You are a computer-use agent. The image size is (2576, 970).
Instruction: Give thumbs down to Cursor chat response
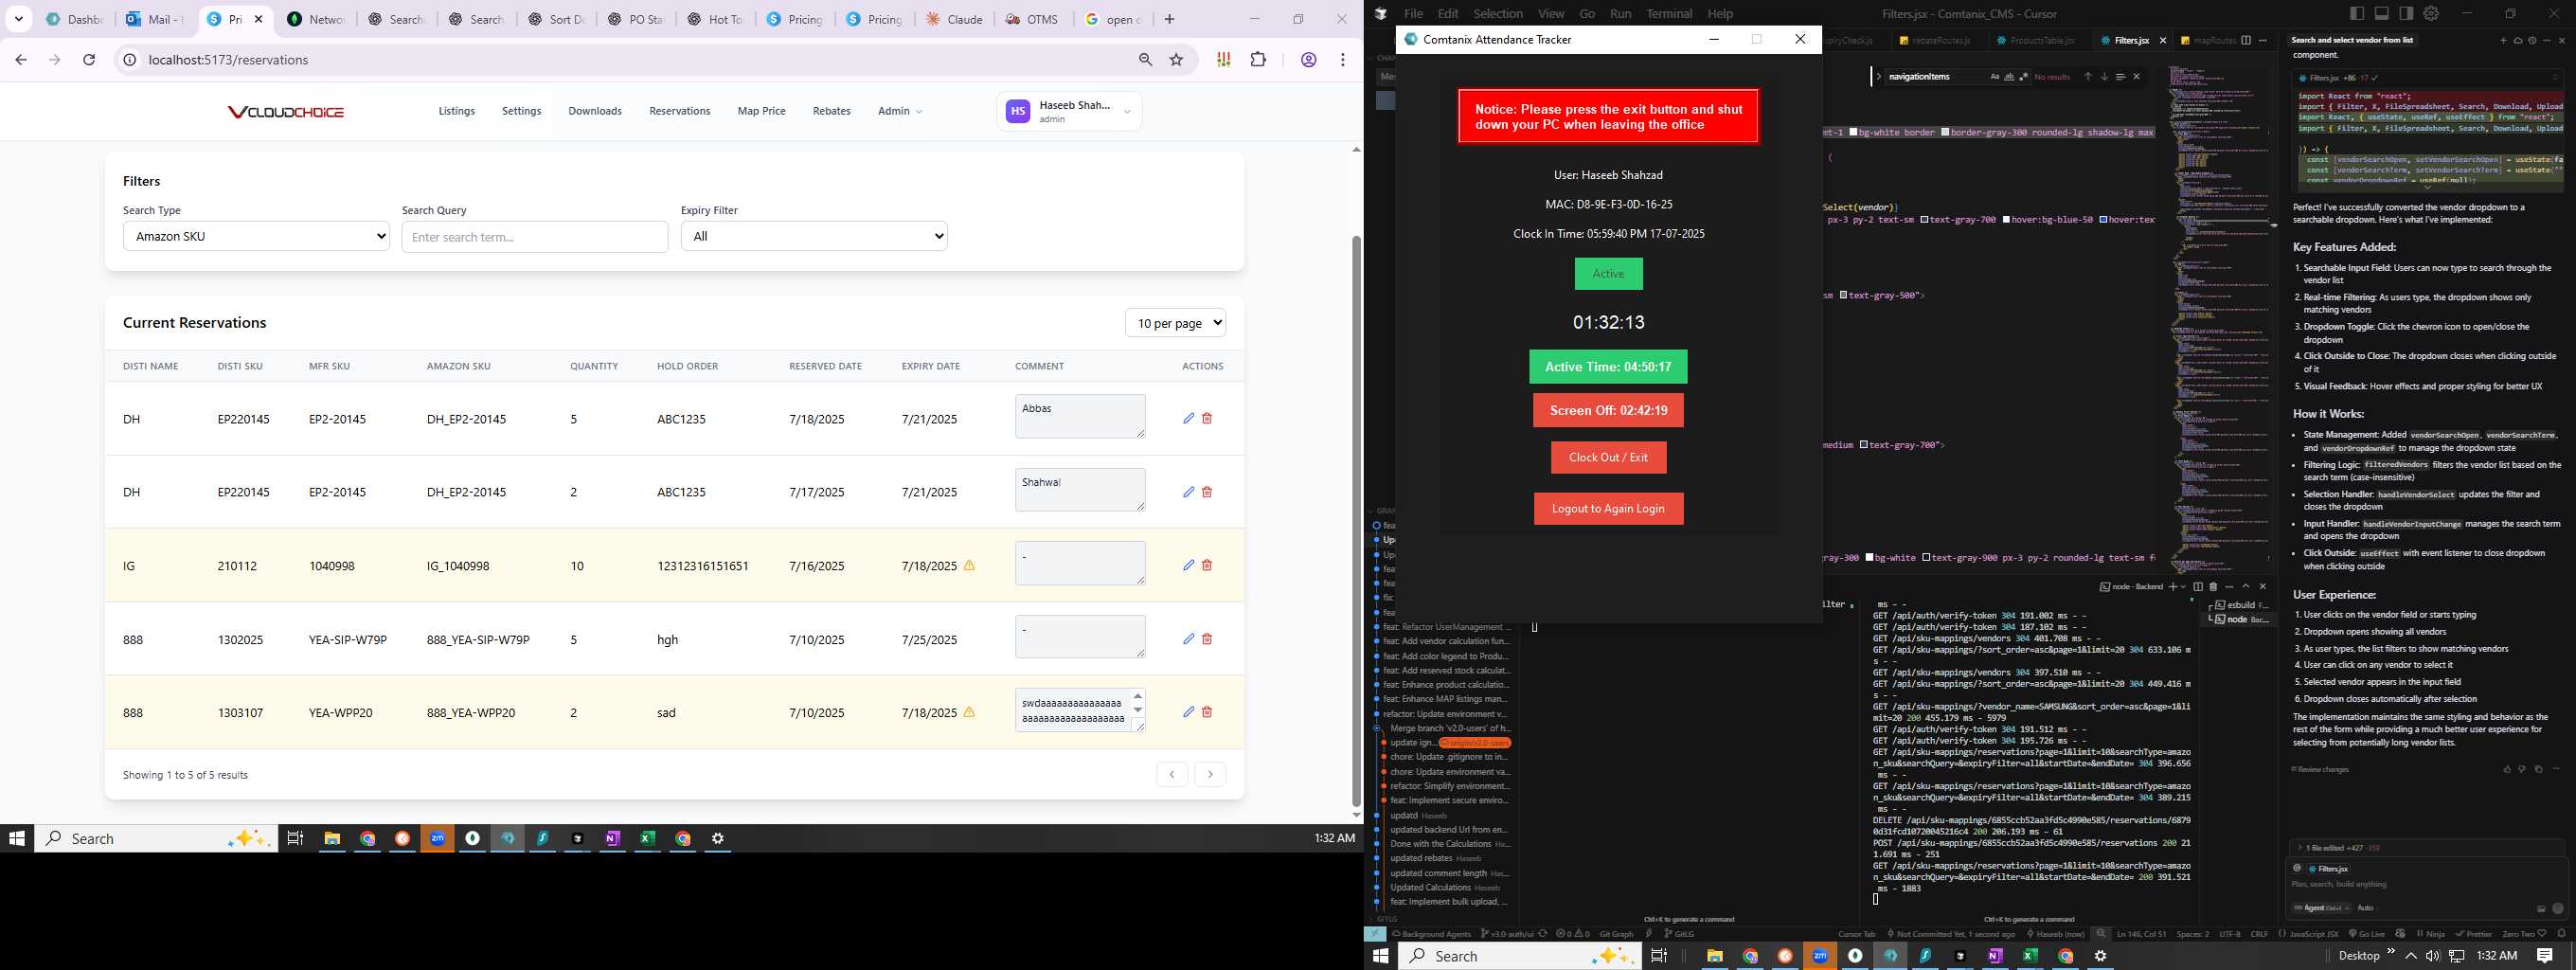pos(2522,769)
